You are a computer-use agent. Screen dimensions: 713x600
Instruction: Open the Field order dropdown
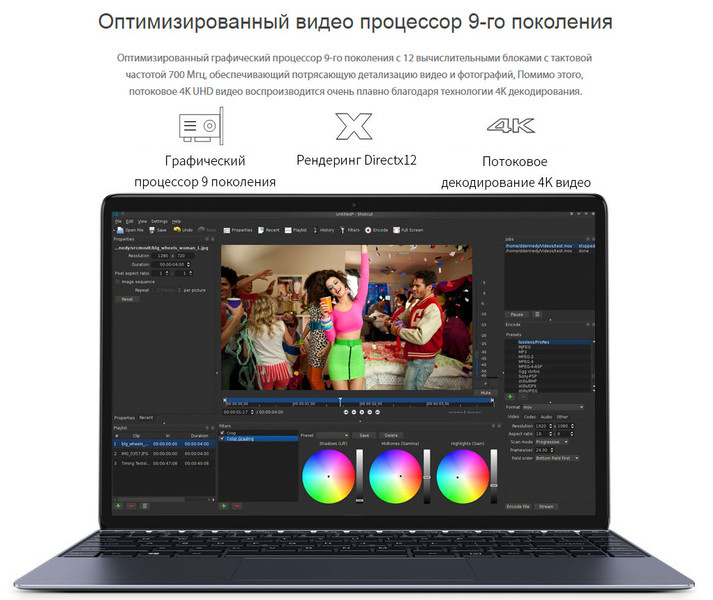coord(557,458)
